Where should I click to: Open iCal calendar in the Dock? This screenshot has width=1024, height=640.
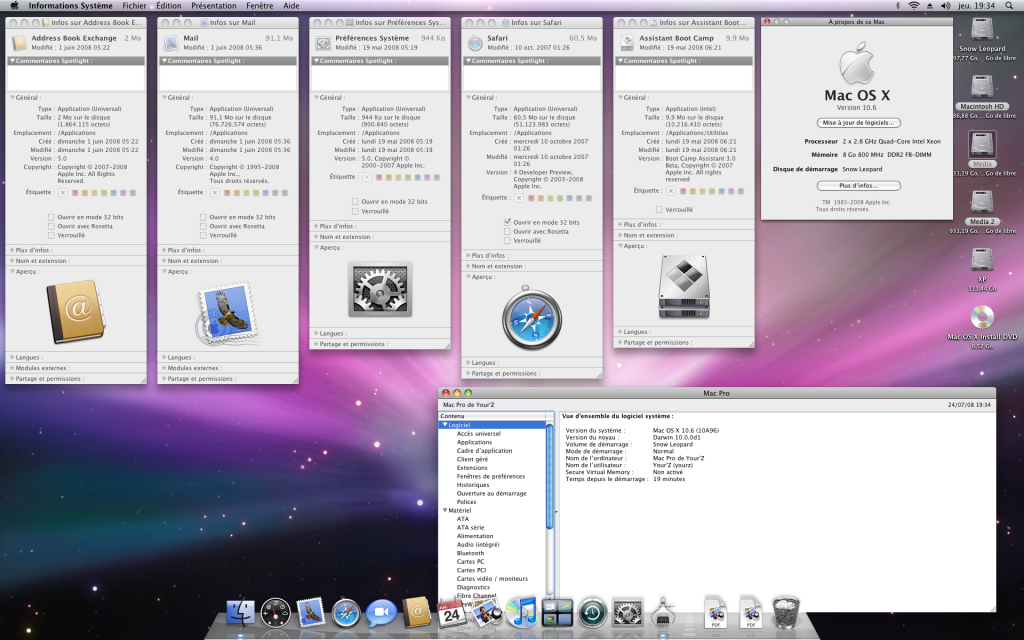pos(452,613)
